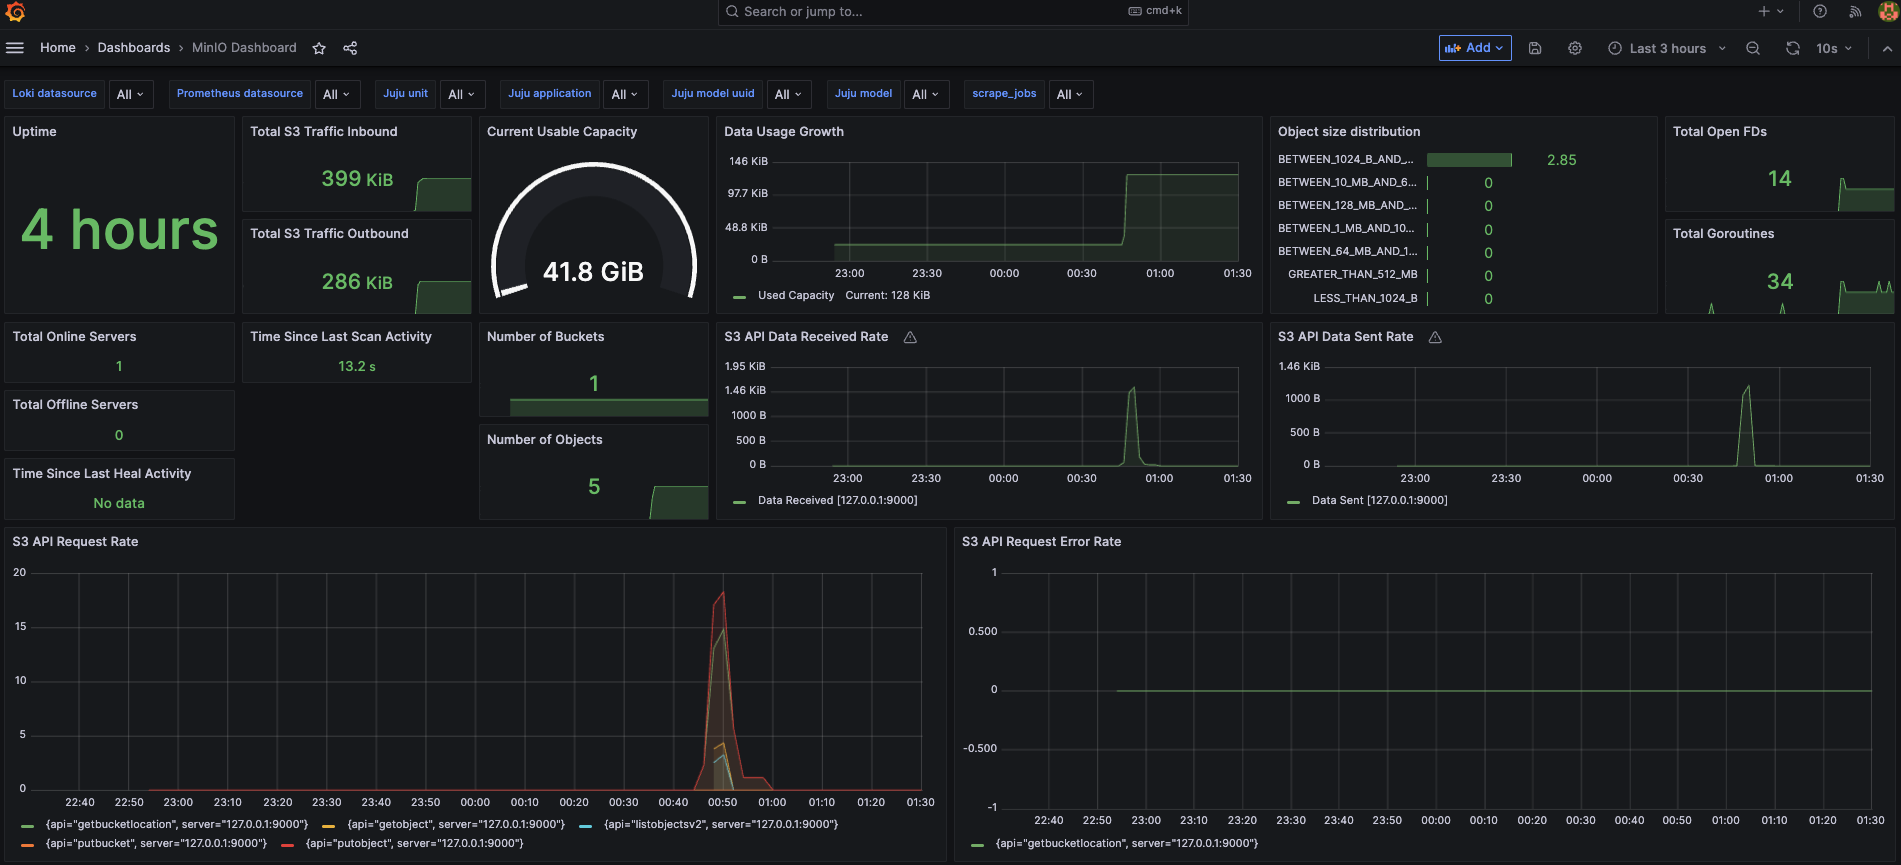This screenshot has width=1901, height=865.
Task: Click the Data Usage Growth panel title
Action: point(784,132)
